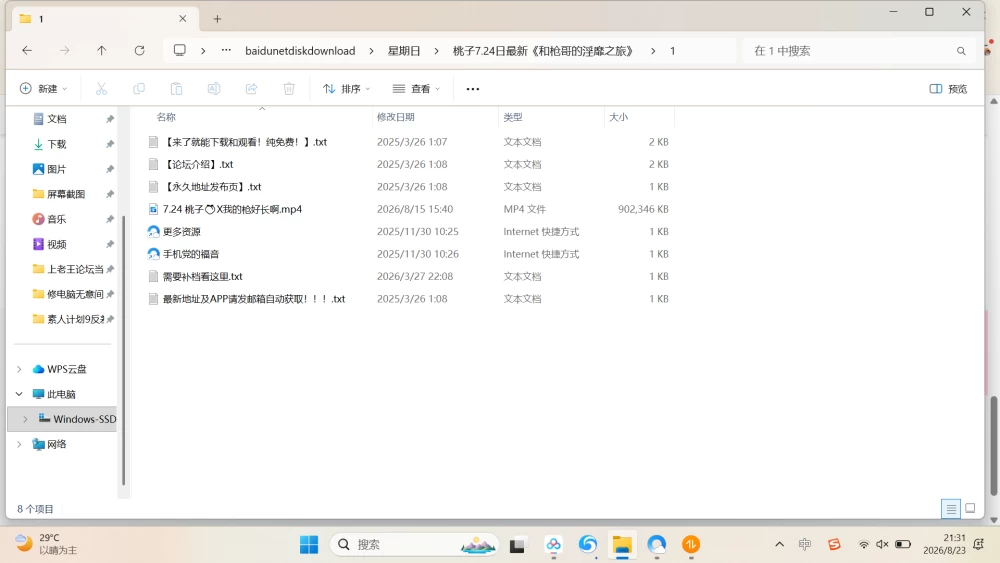Go back to the previous folder

click(27, 50)
